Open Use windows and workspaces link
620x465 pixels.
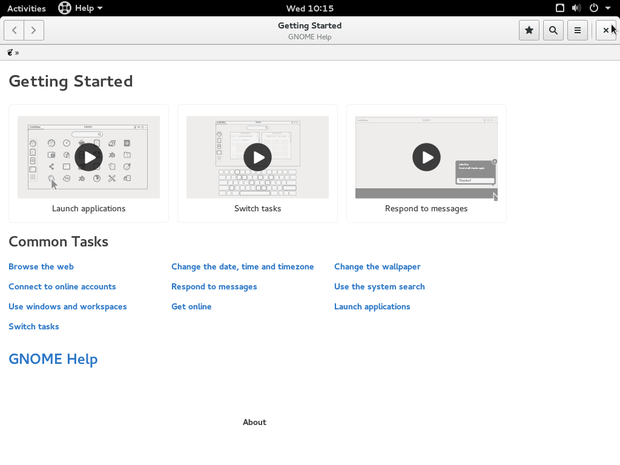pyautogui.click(x=68, y=306)
